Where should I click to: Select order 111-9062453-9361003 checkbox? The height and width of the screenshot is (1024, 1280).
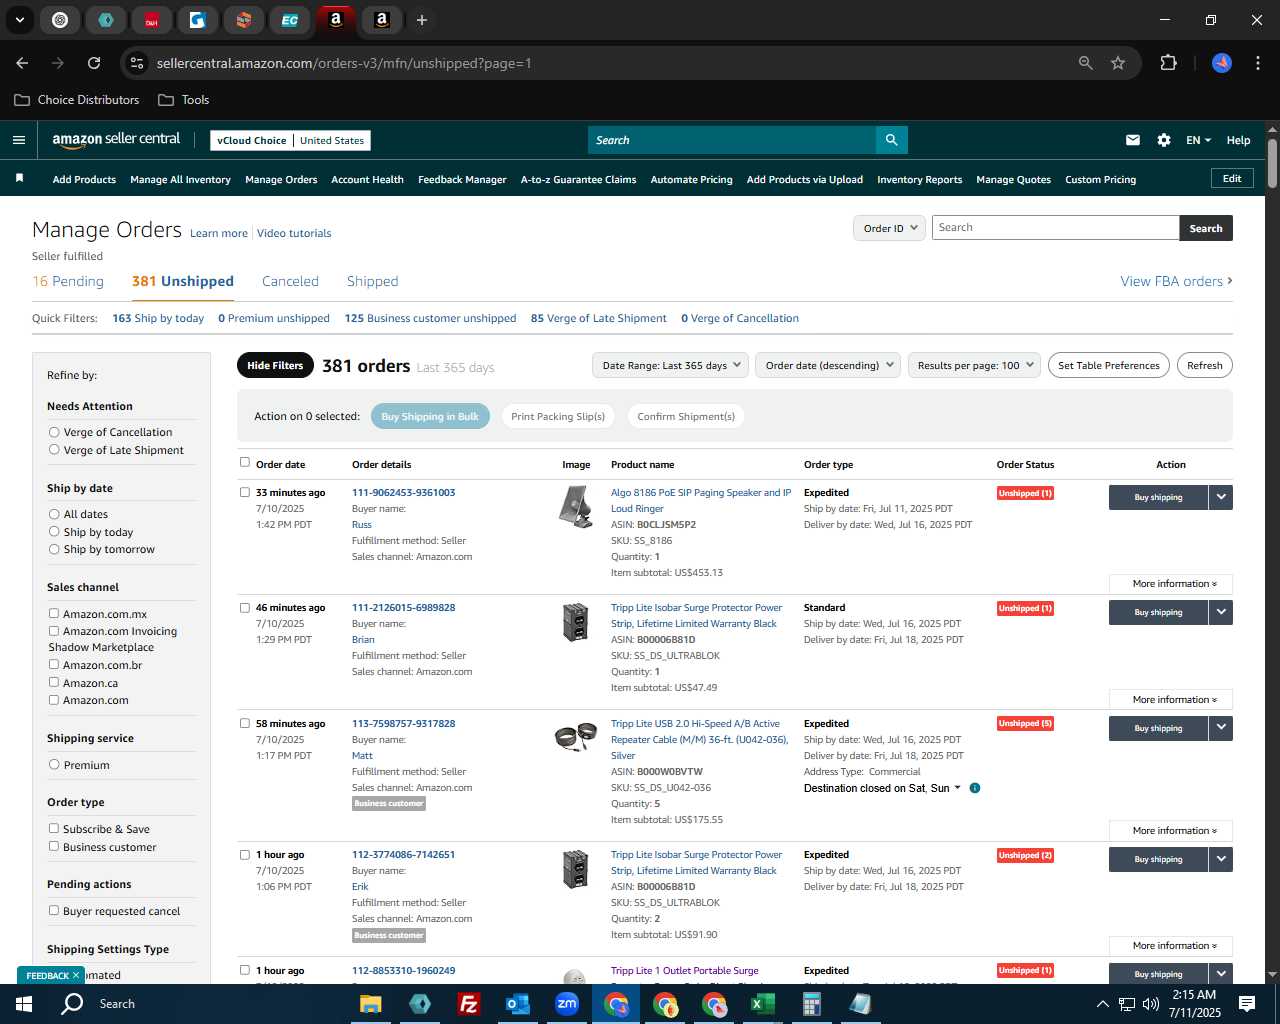[x=245, y=492]
